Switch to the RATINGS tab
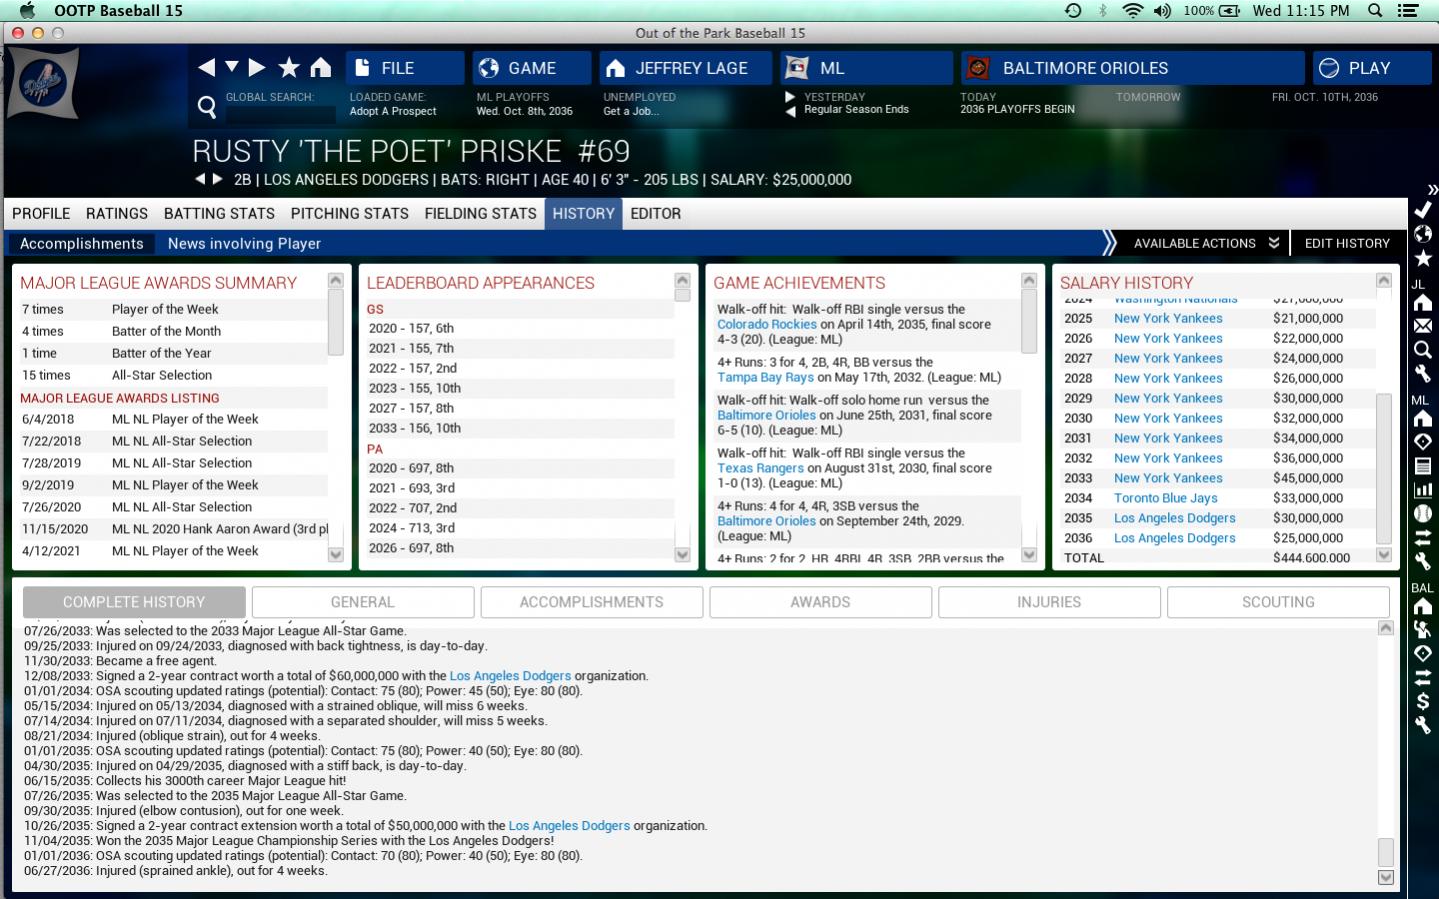Image resolution: width=1439 pixels, height=899 pixels. coord(117,213)
